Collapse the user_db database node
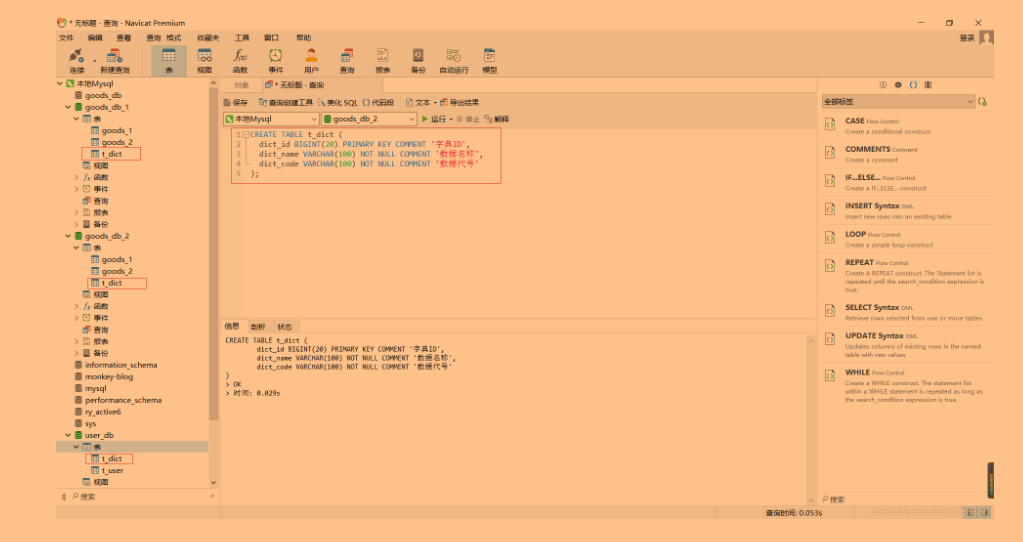This screenshot has width=1023, height=542. coord(68,435)
